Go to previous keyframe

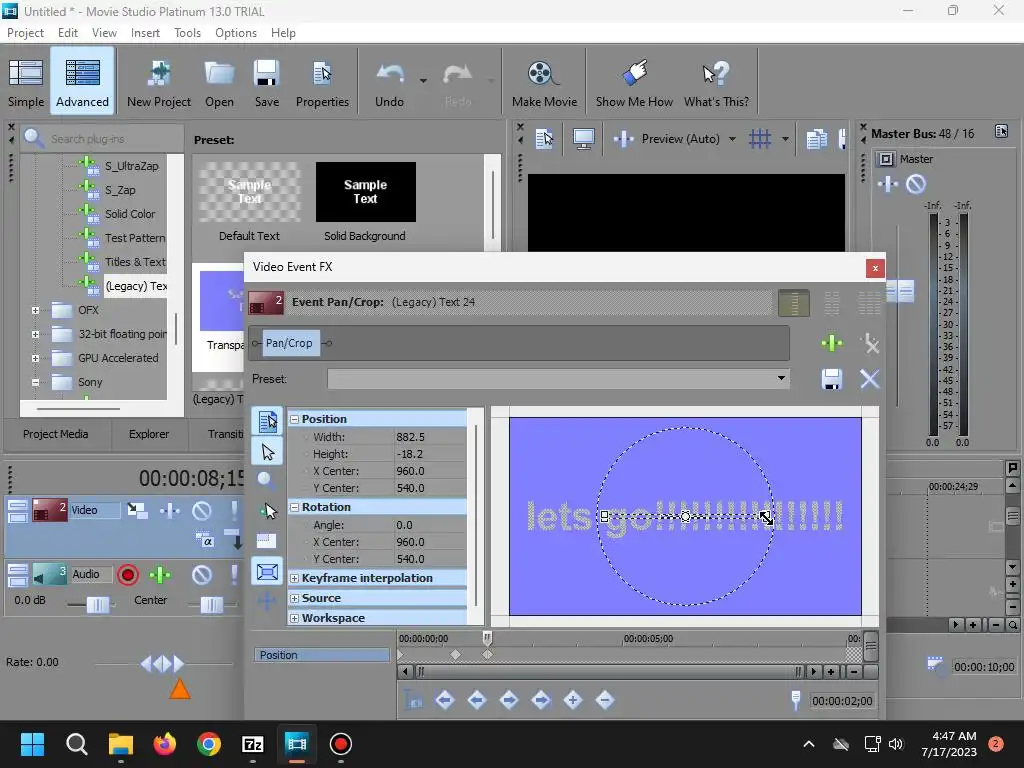477,700
